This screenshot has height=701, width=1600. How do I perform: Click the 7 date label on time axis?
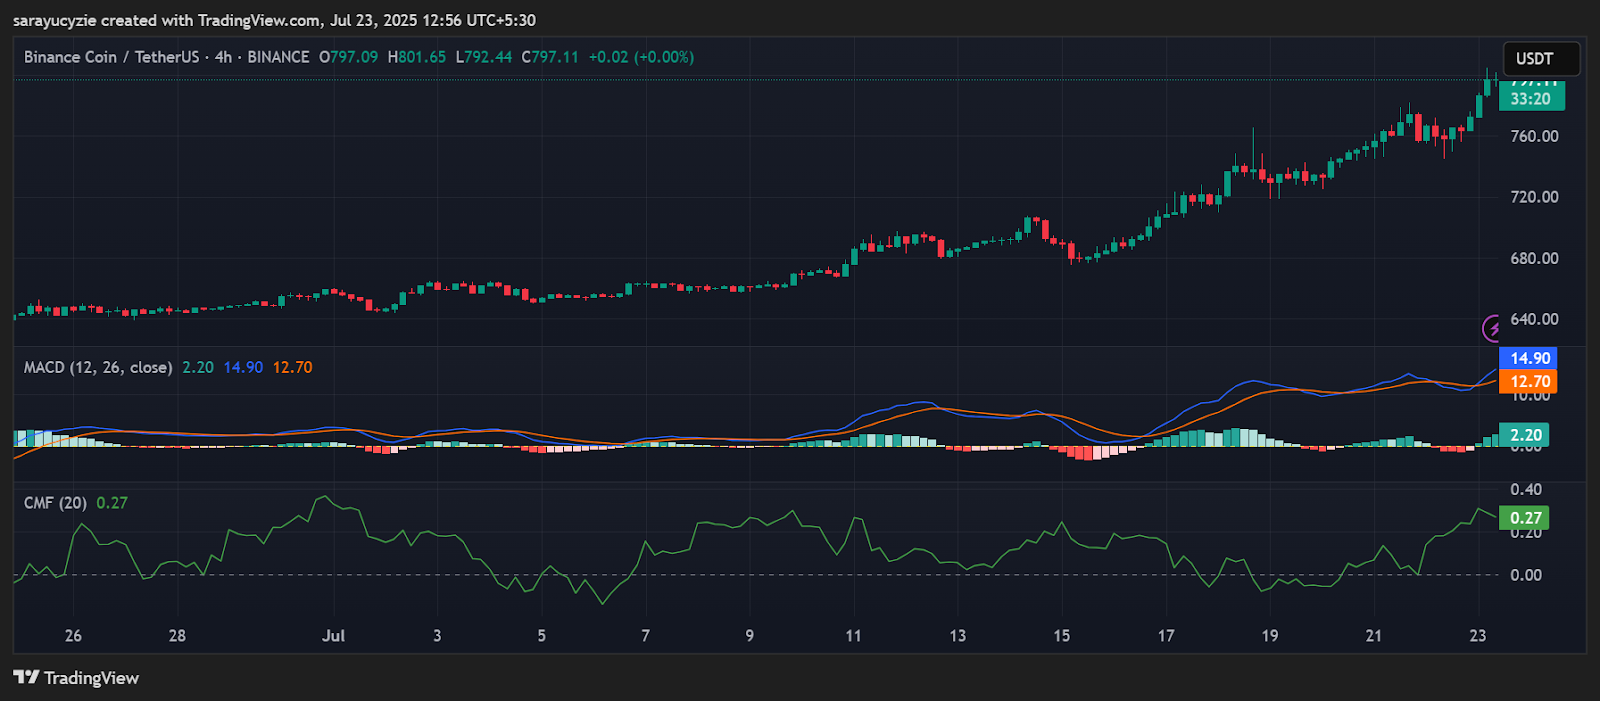point(645,636)
